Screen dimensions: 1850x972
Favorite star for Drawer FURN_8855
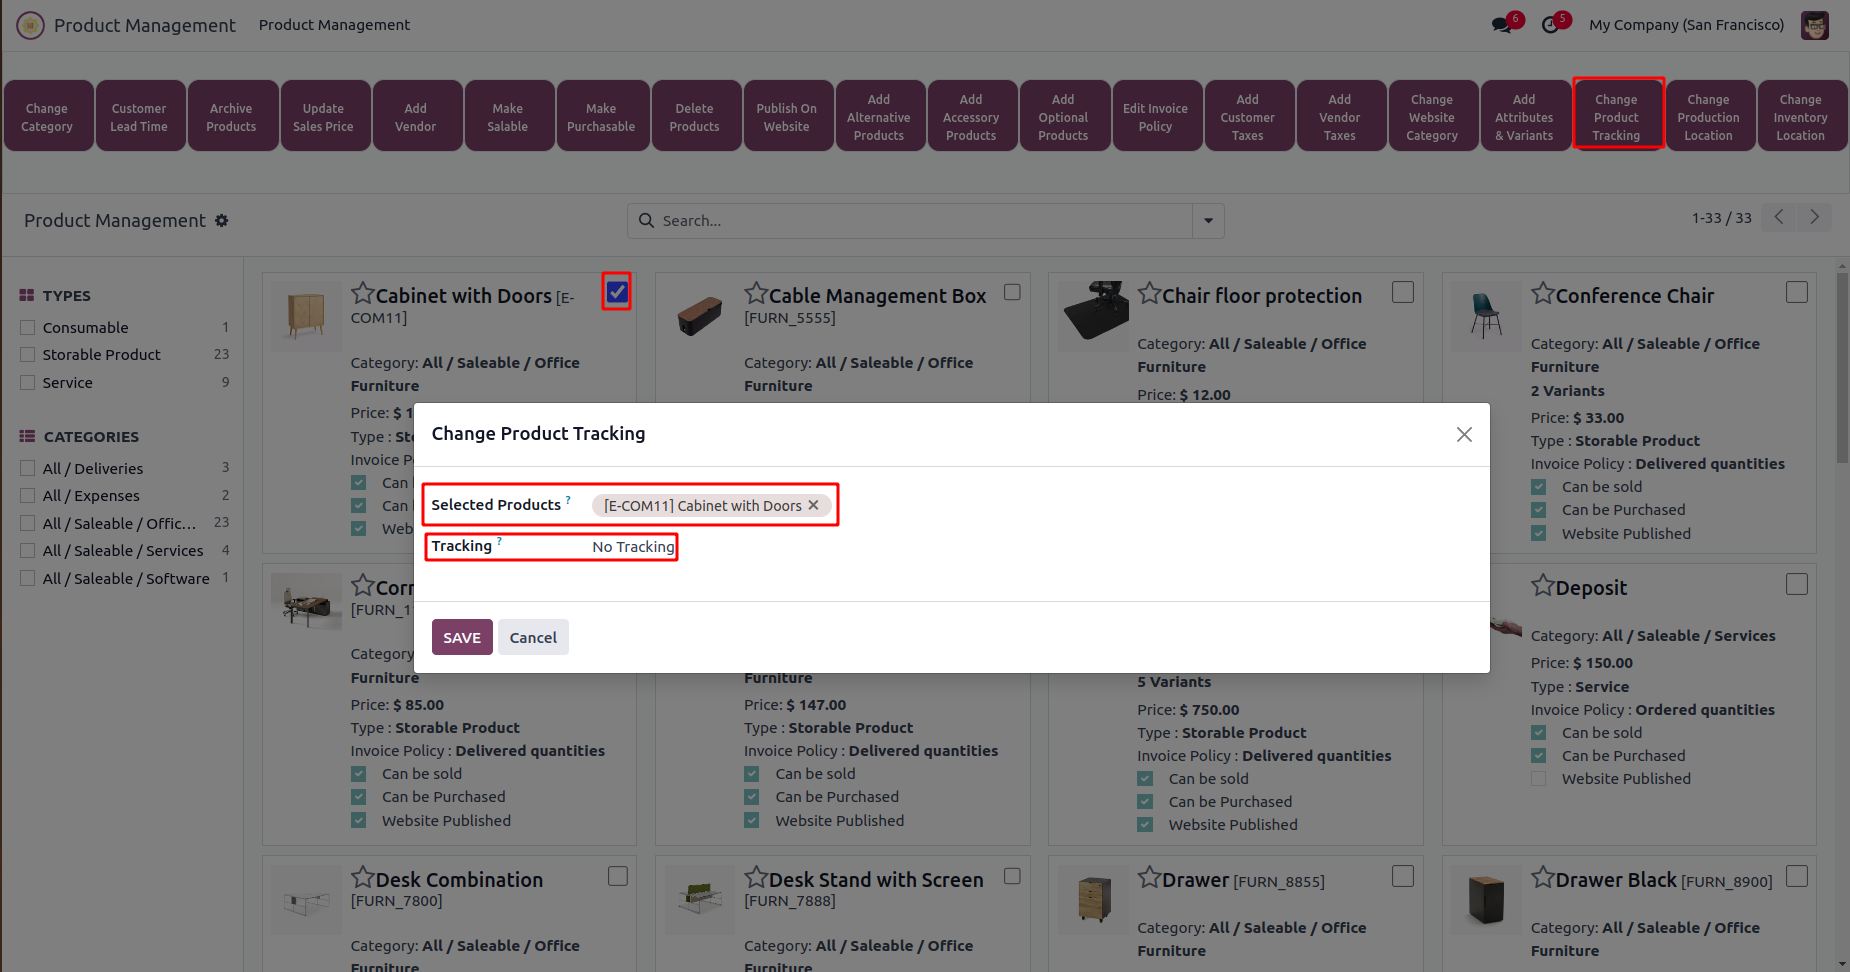pos(1149,877)
